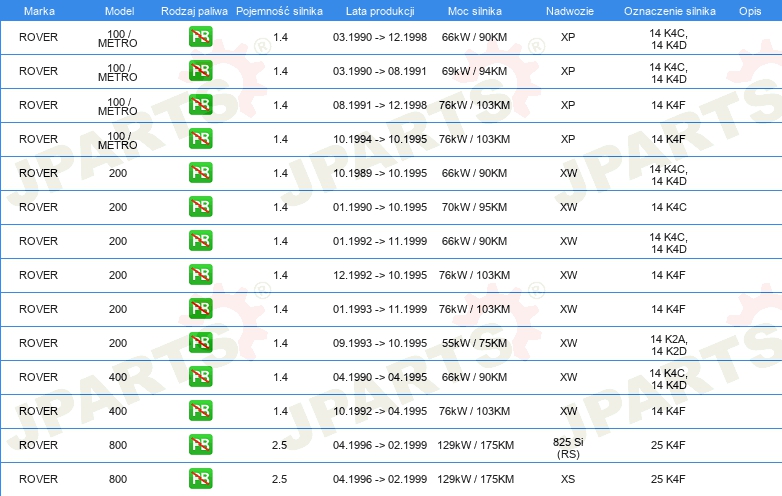Click petrol fuel icon in row 03.1990 -> 12.1998
This screenshot has width=782, height=496.
click(x=200, y=37)
